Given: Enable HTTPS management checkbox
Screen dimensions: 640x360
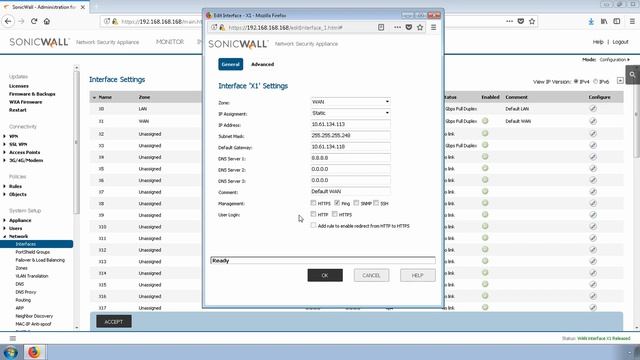Looking at the screenshot, I should click(x=313, y=202).
